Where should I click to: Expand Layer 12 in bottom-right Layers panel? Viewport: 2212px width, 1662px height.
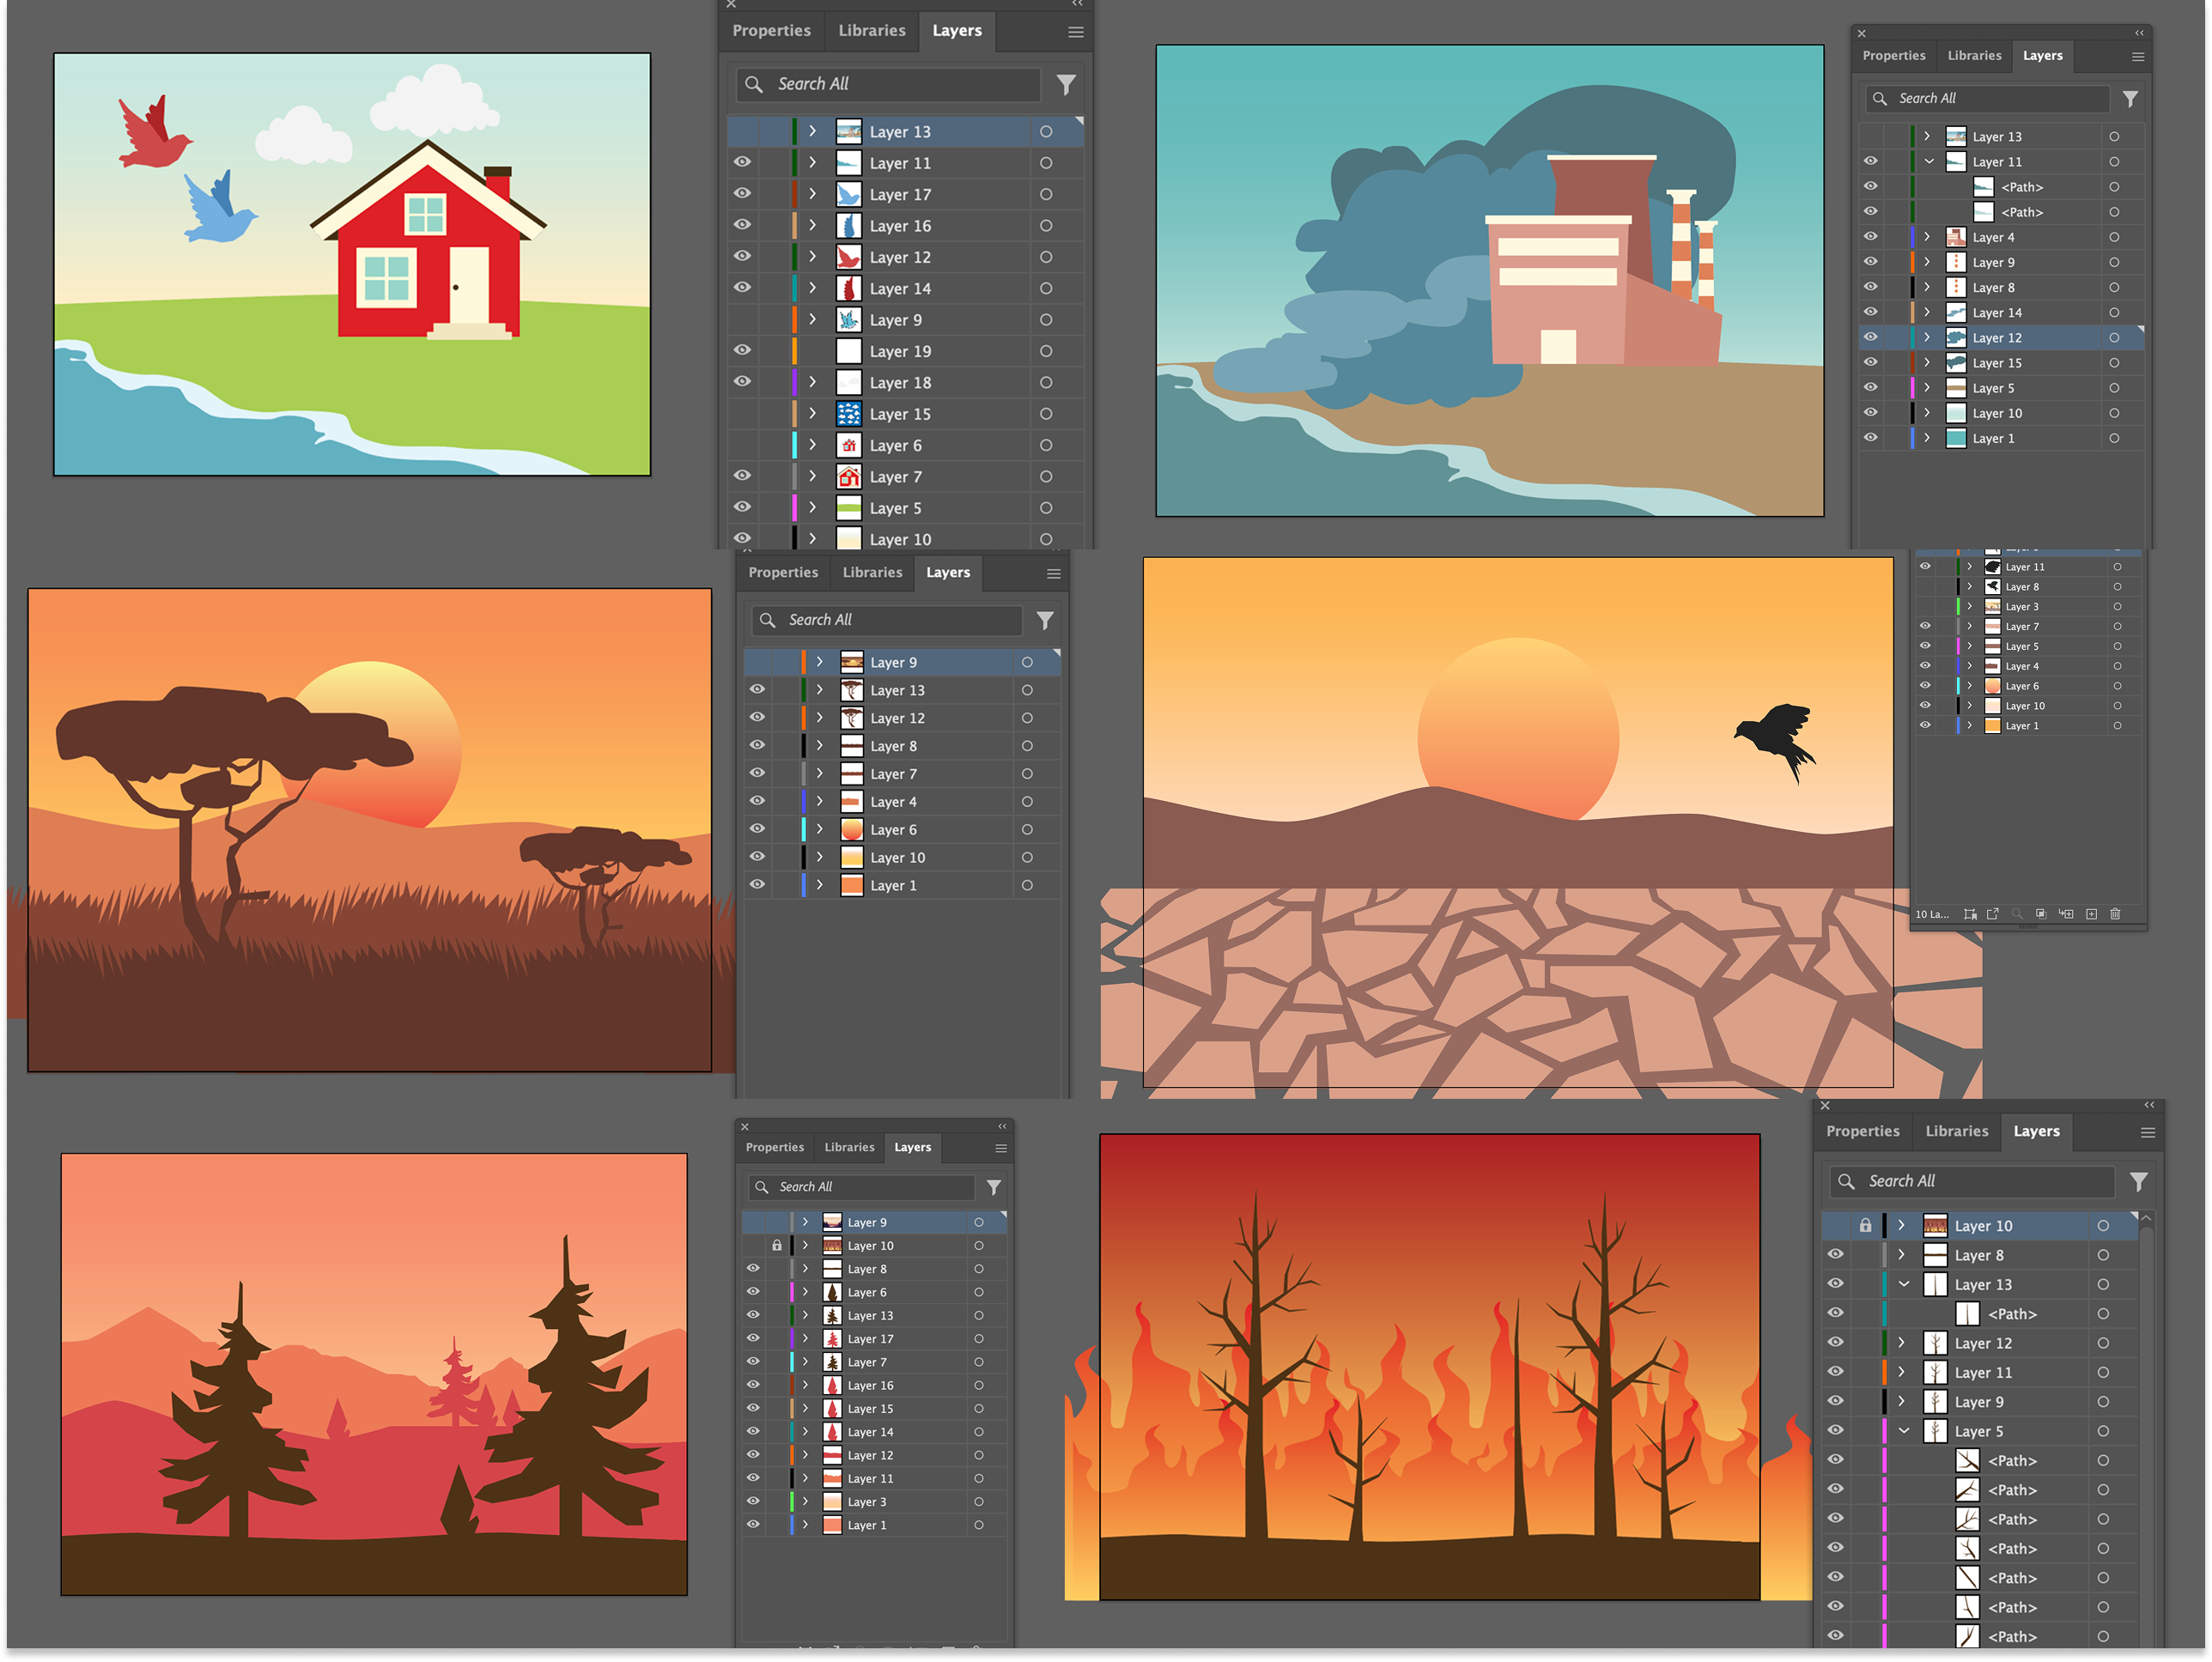point(1902,1343)
